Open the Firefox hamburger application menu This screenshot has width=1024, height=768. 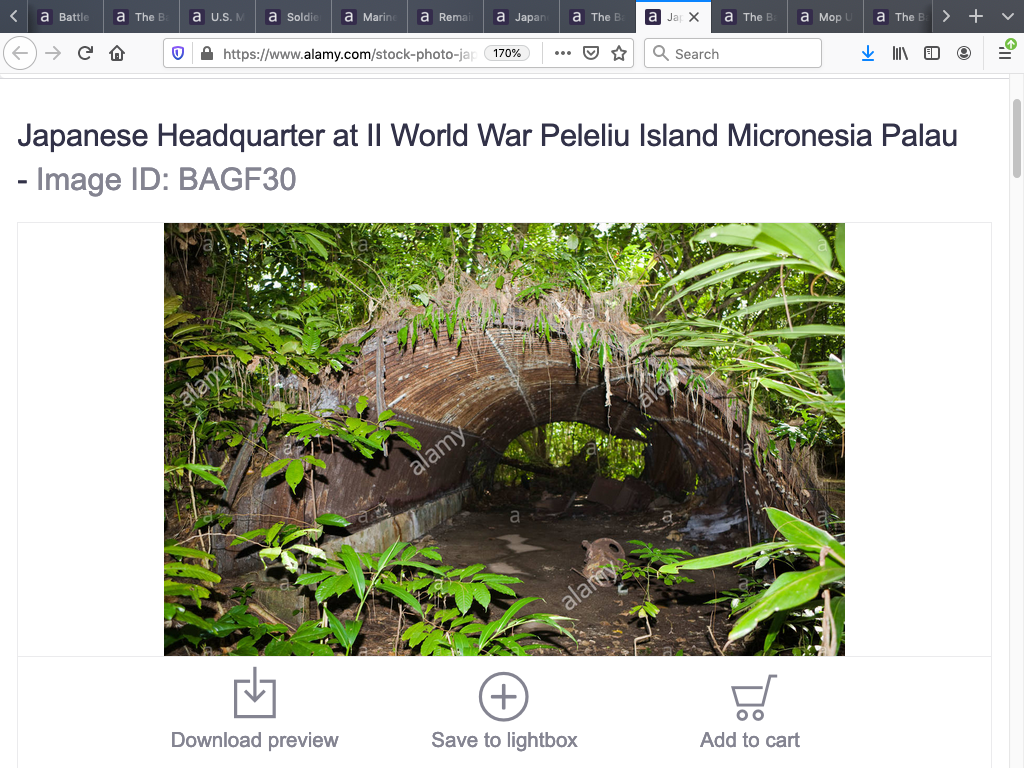pyautogui.click(x=1005, y=54)
